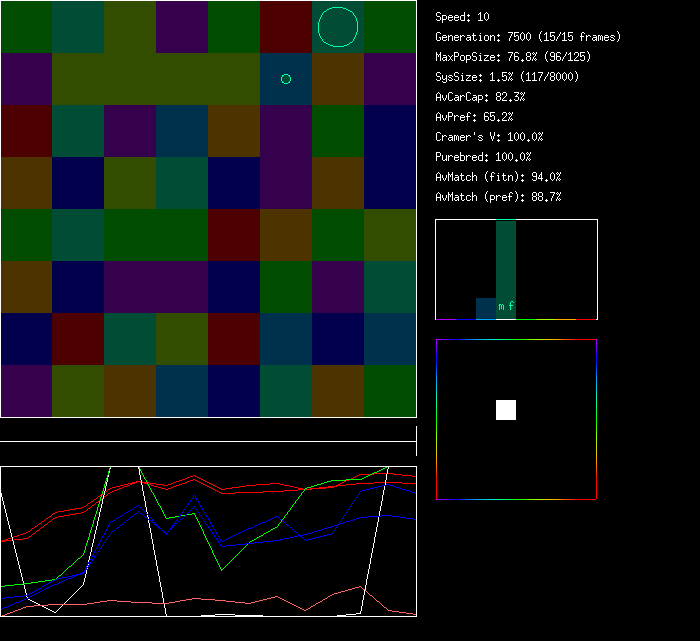Click the 'm' label in the histogram
This screenshot has height=641, width=700.
coord(501,306)
